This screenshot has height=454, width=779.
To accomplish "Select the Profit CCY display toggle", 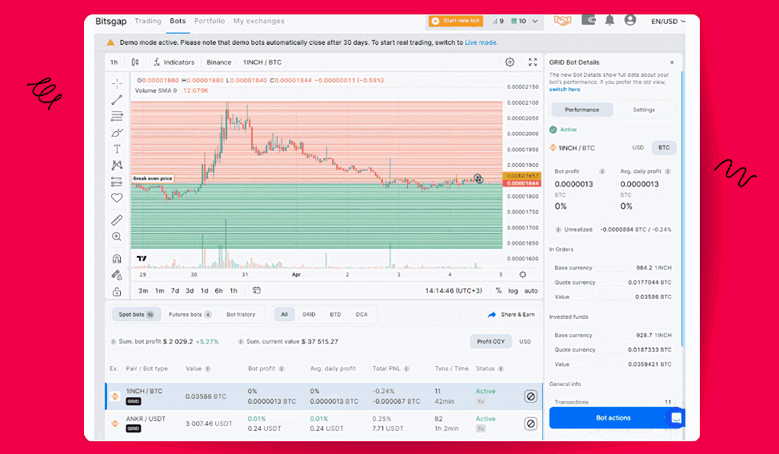I will click(491, 342).
